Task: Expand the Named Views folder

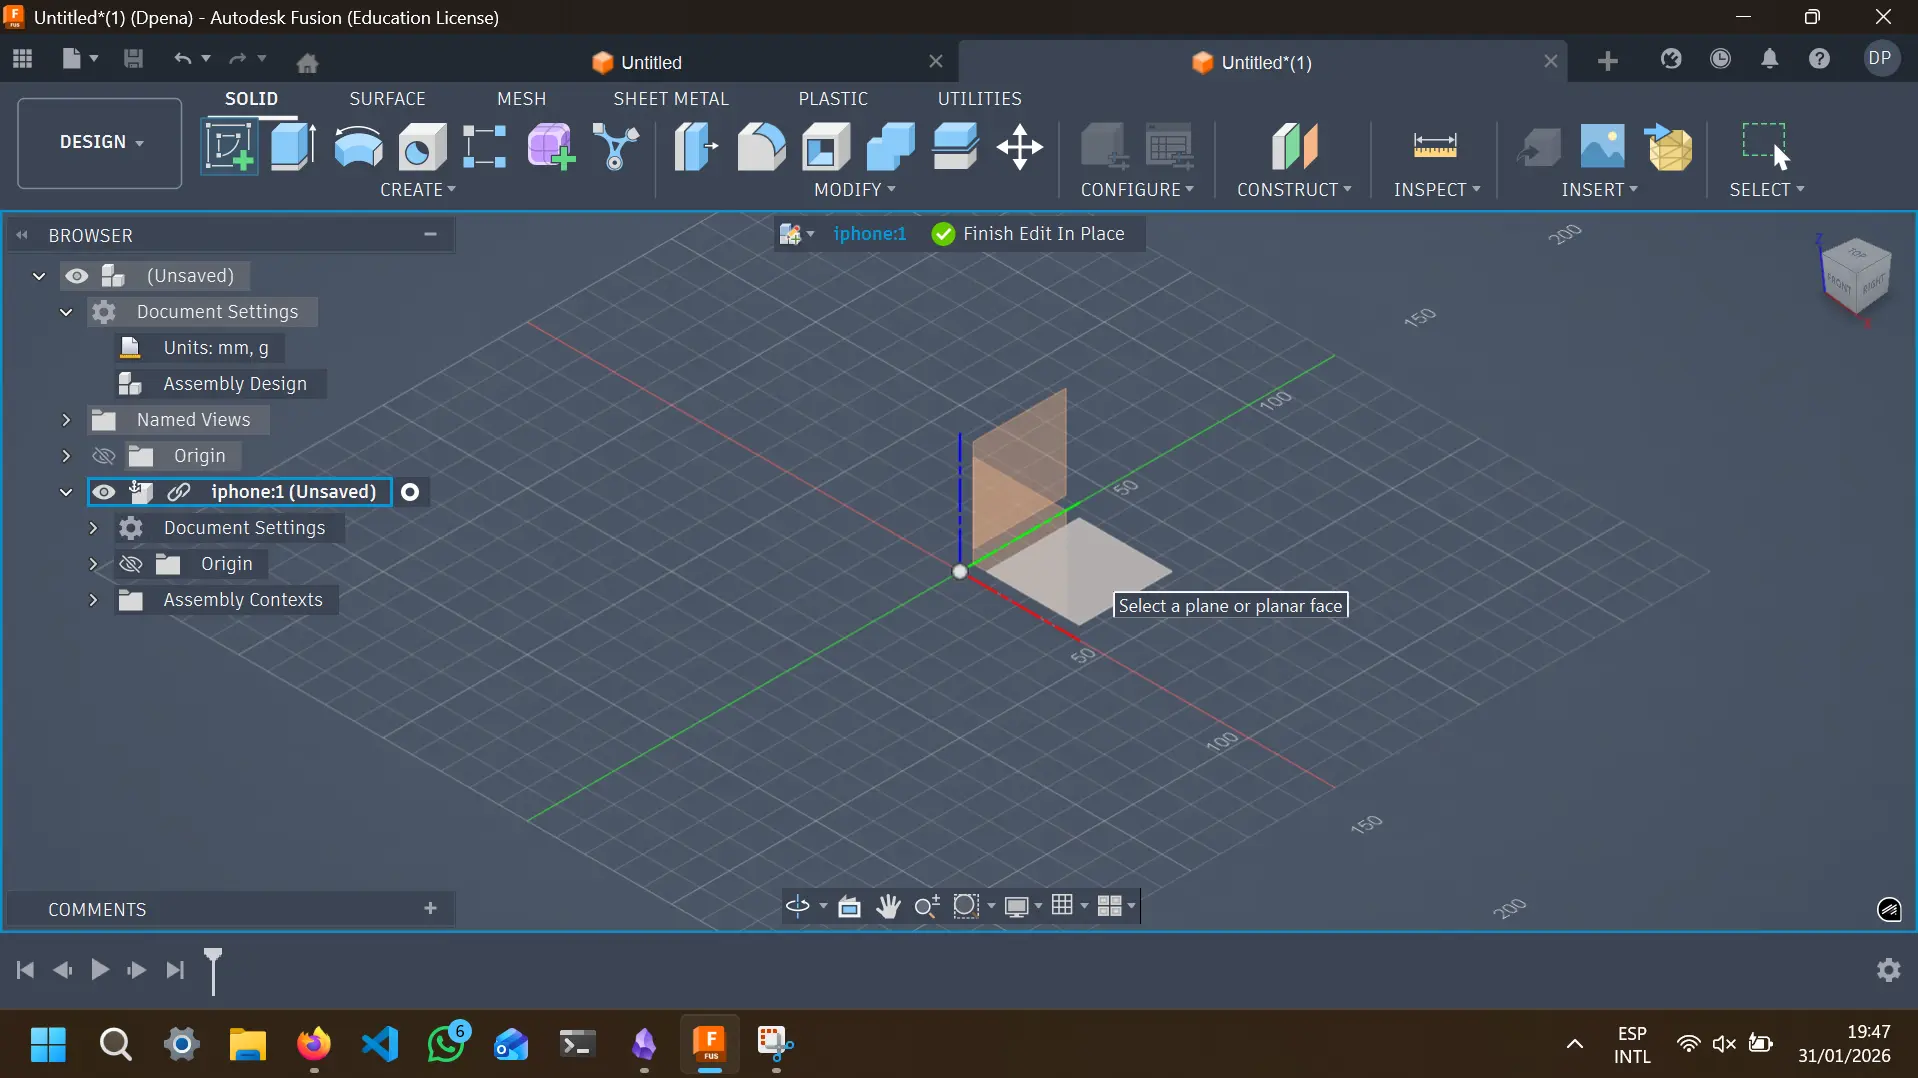Action: [66, 420]
